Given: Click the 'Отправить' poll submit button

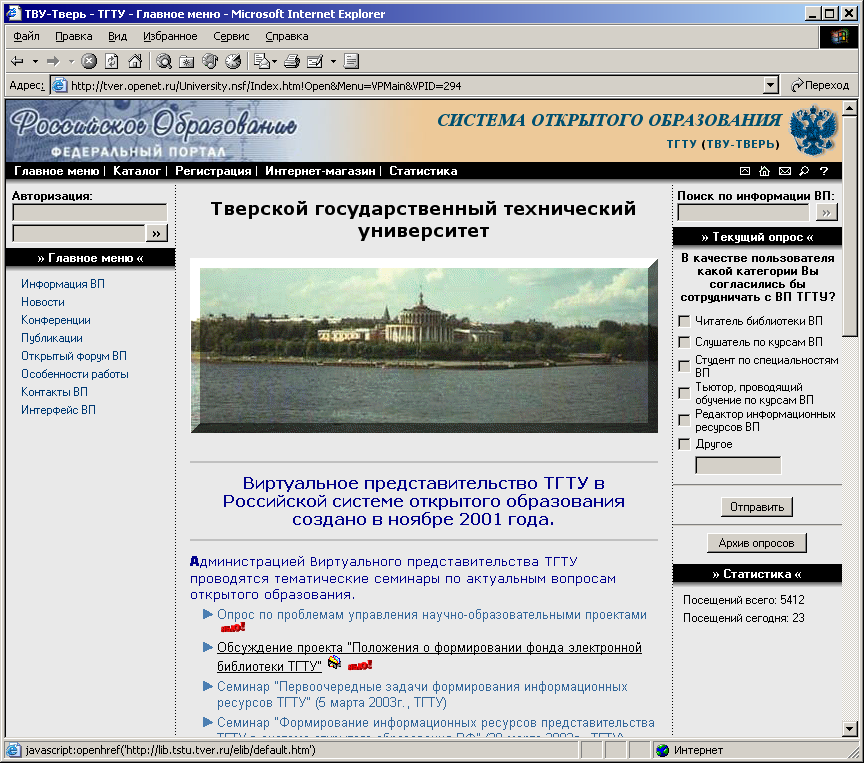Looking at the screenshot, I should (757, 507).
